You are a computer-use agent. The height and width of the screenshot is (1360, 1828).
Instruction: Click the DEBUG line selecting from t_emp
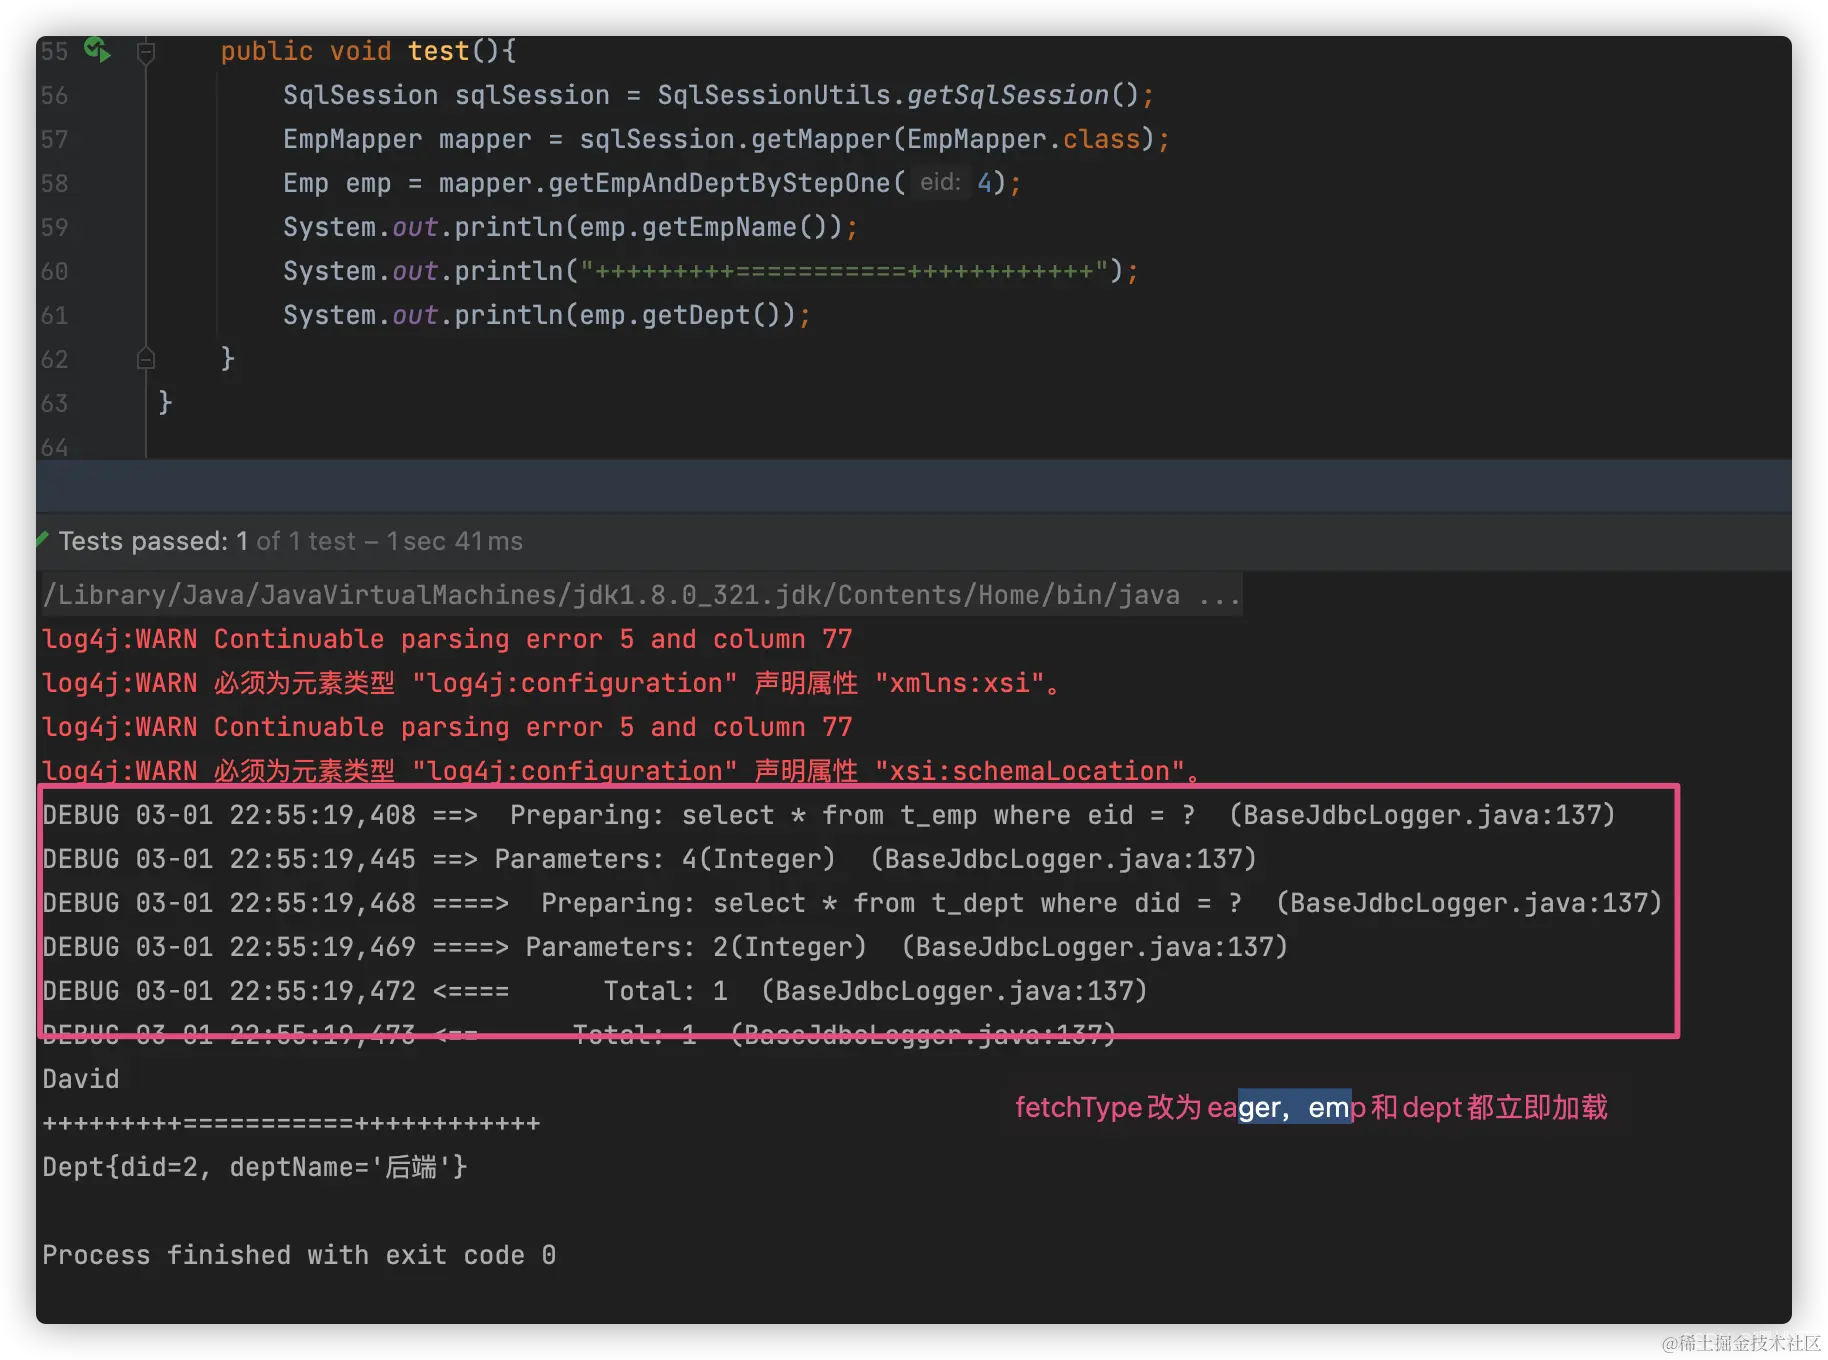pos(829,815)
